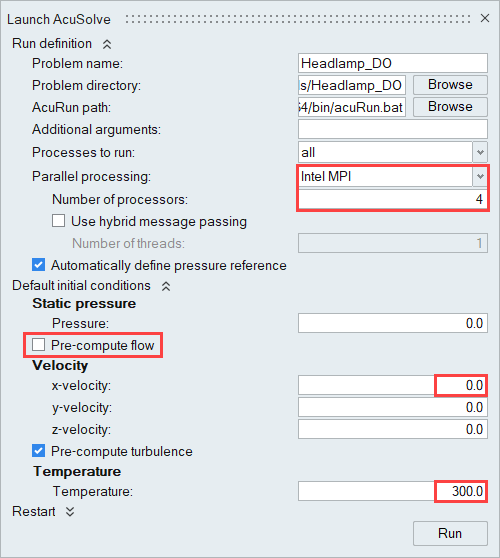Open the Processes to run dropdown
Screen dimensions: 500x558
point(480,152)
